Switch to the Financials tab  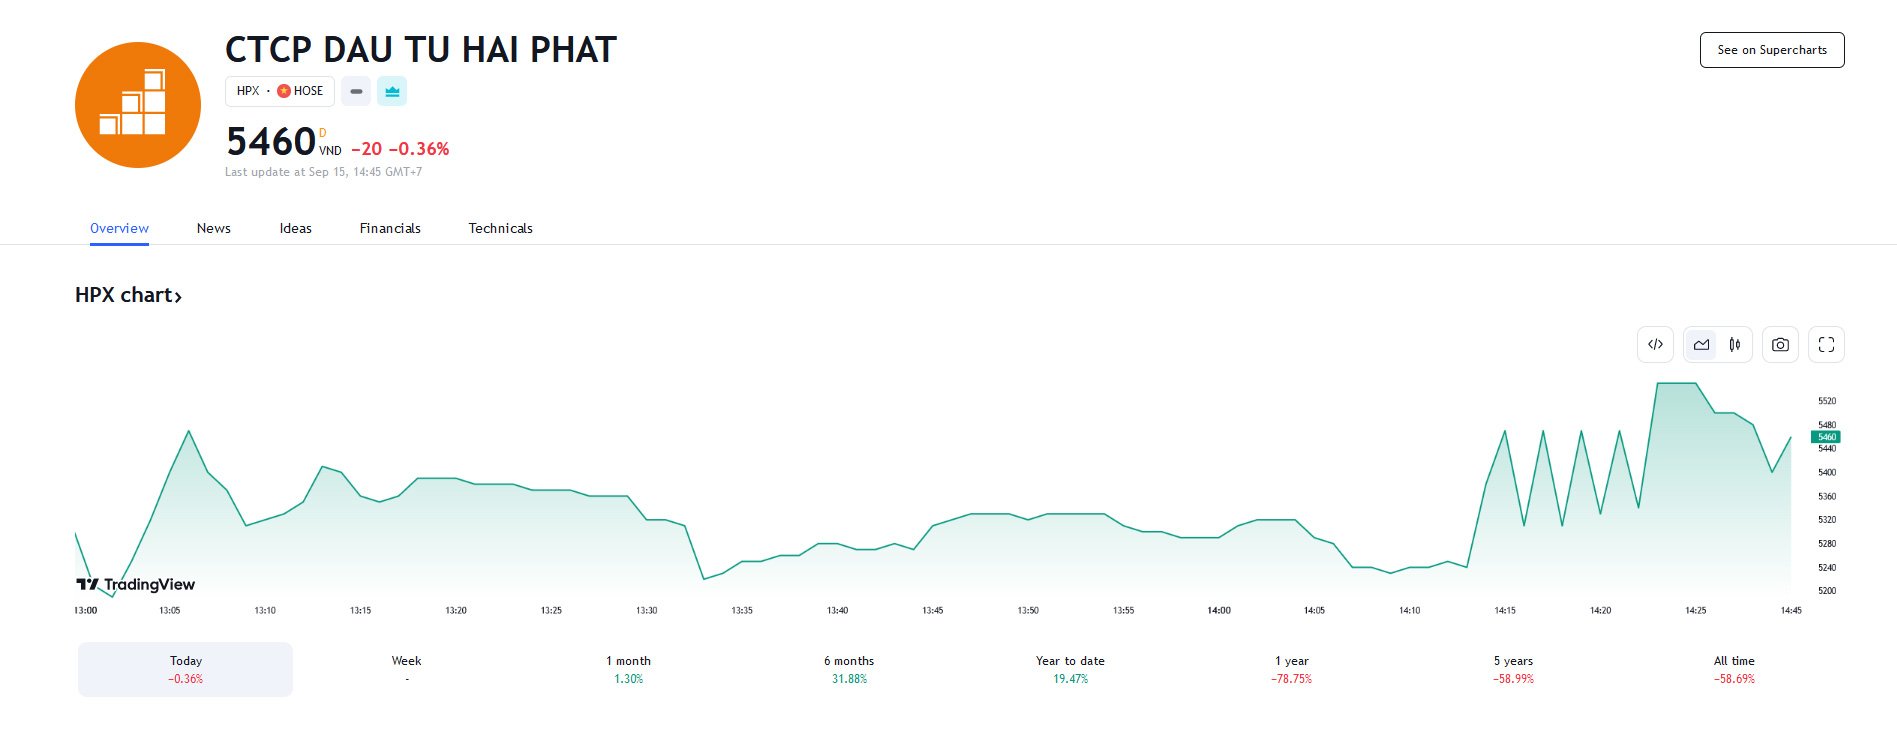click(390, 228)
